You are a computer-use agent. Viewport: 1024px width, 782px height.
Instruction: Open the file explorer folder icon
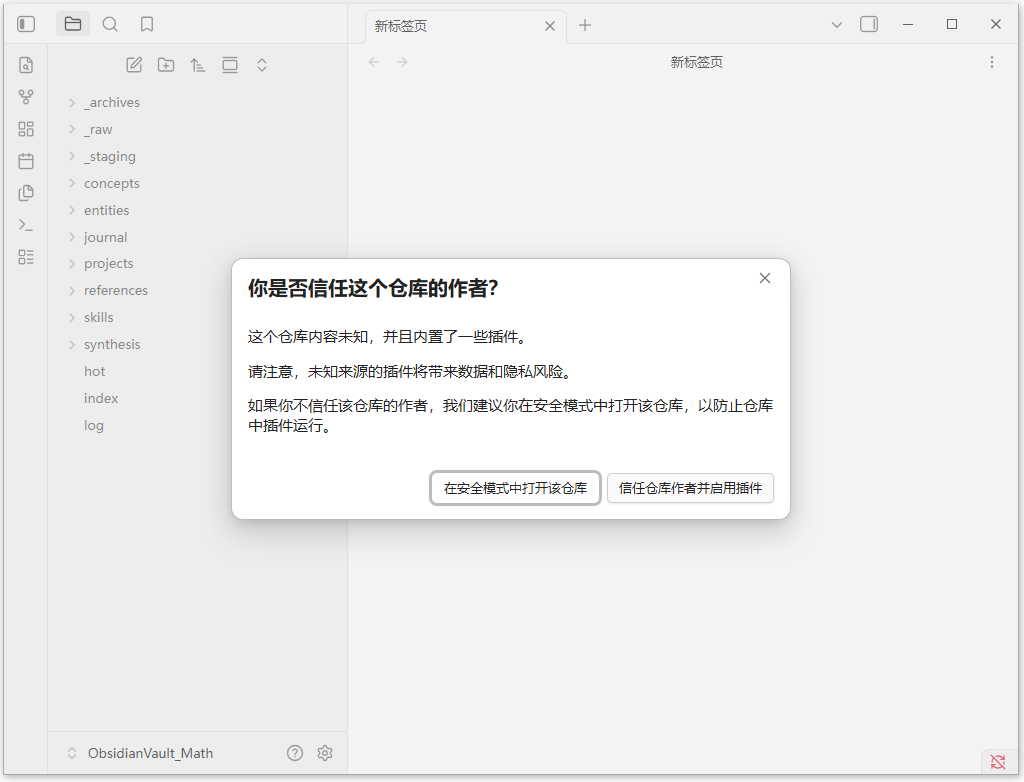point(73,25)
